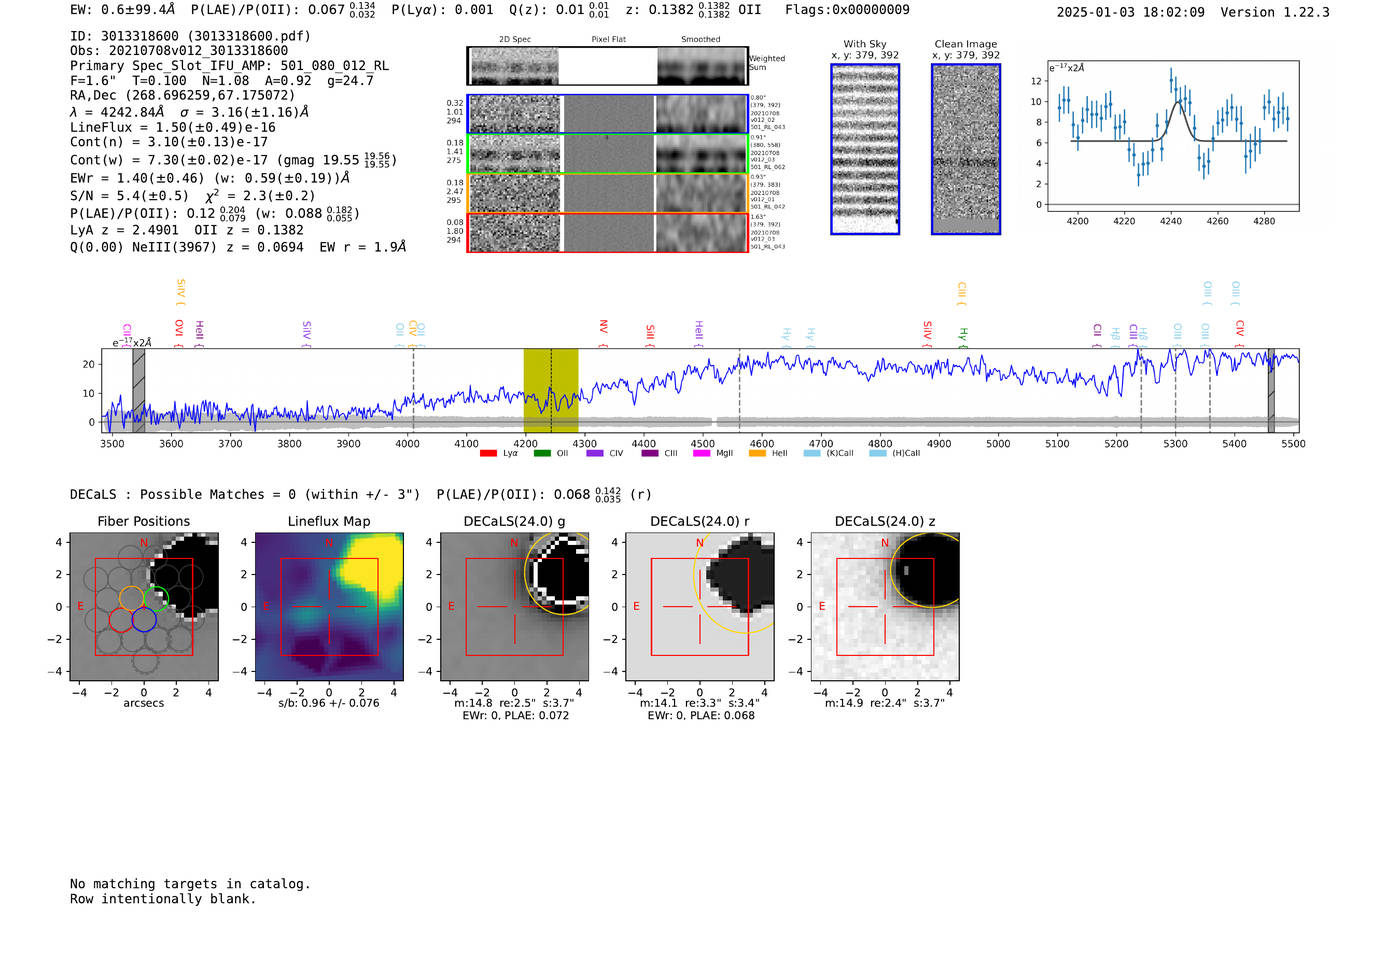Open the With Sky image thumbnail

click(x=865, y=149)
